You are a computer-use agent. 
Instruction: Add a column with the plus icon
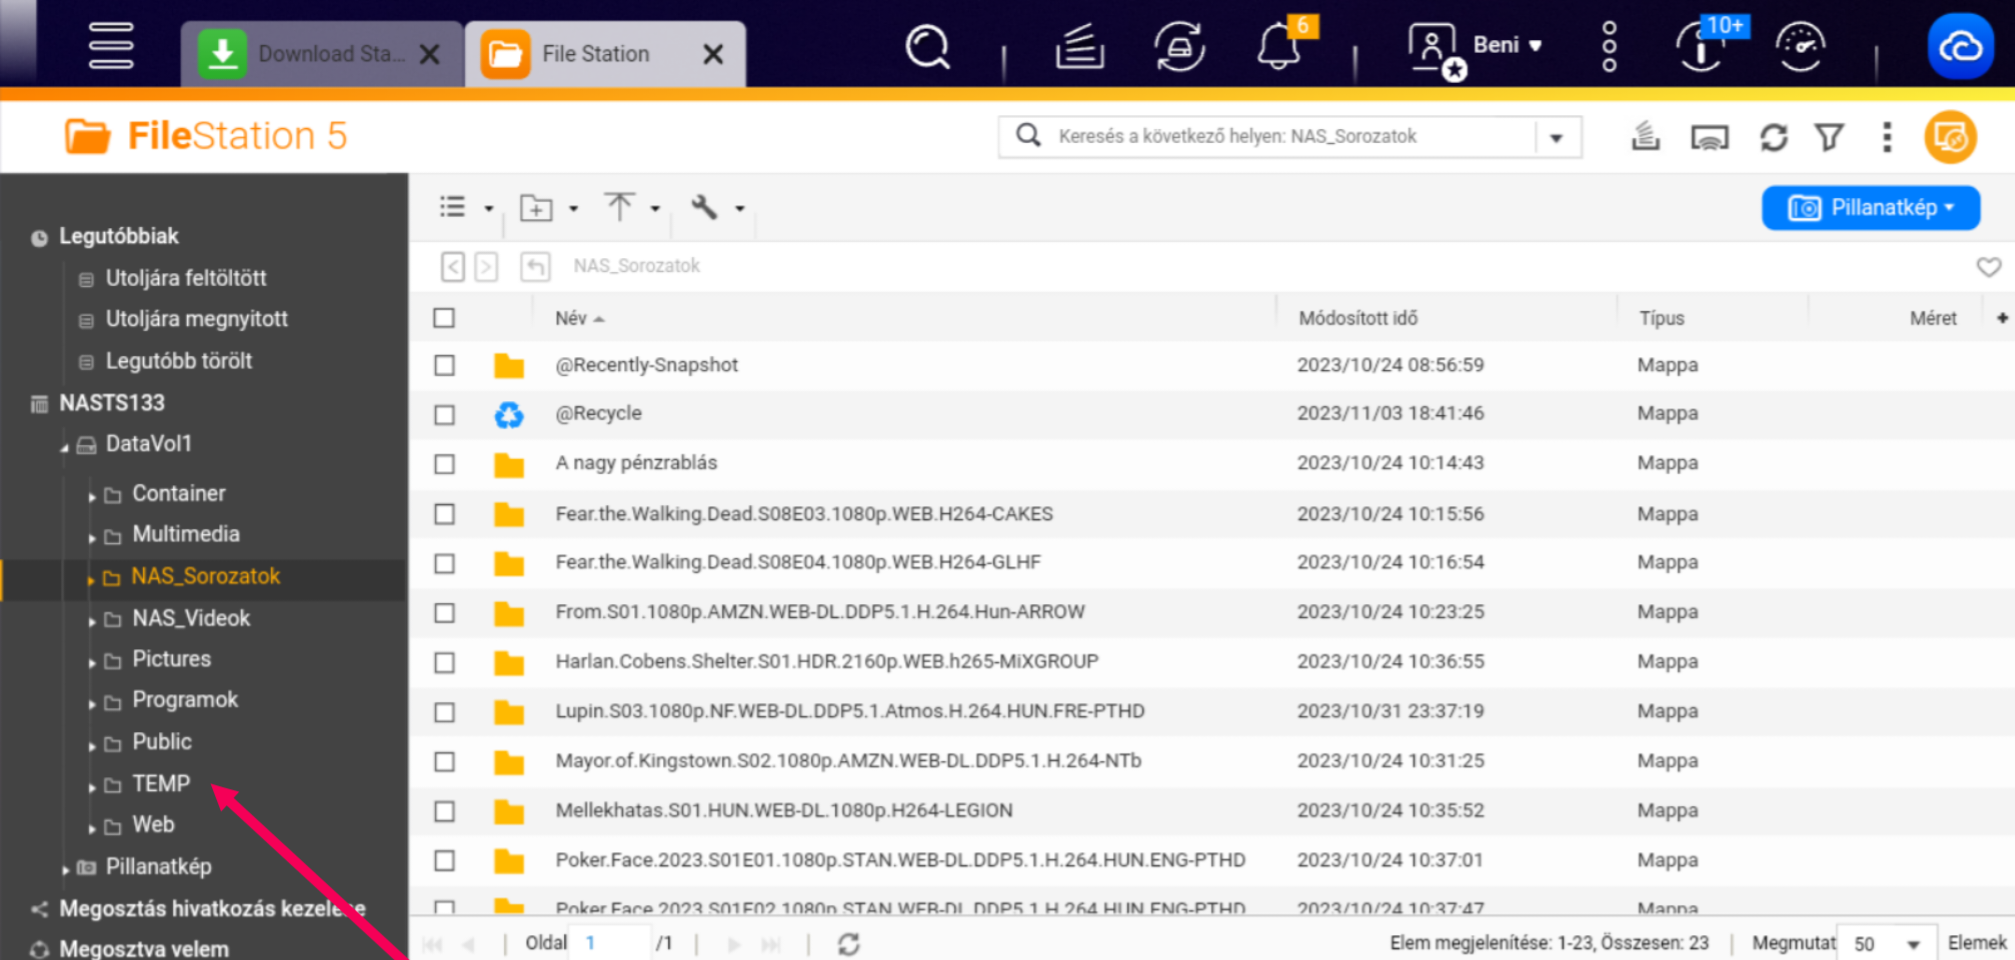(2002, 318)
